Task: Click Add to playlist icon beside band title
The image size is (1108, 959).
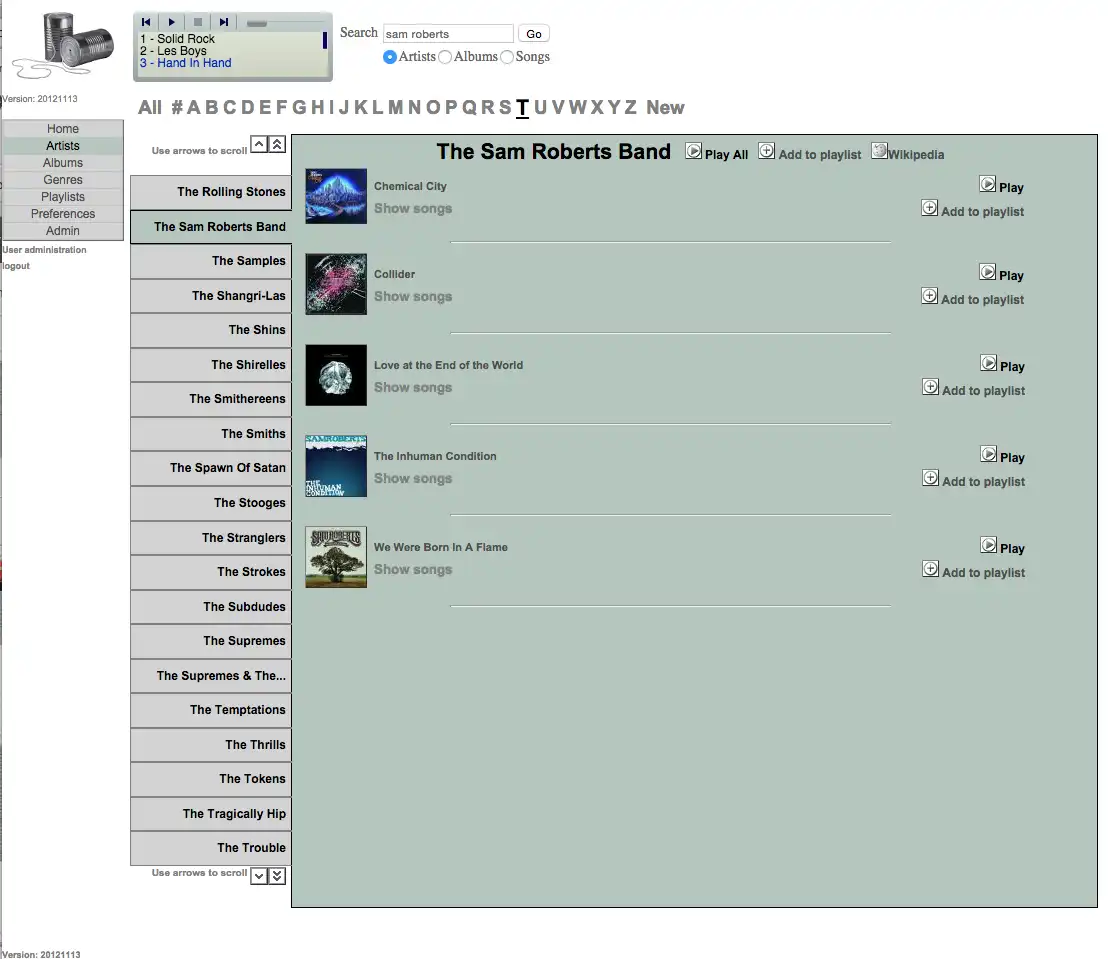Action: coord(767,151)
